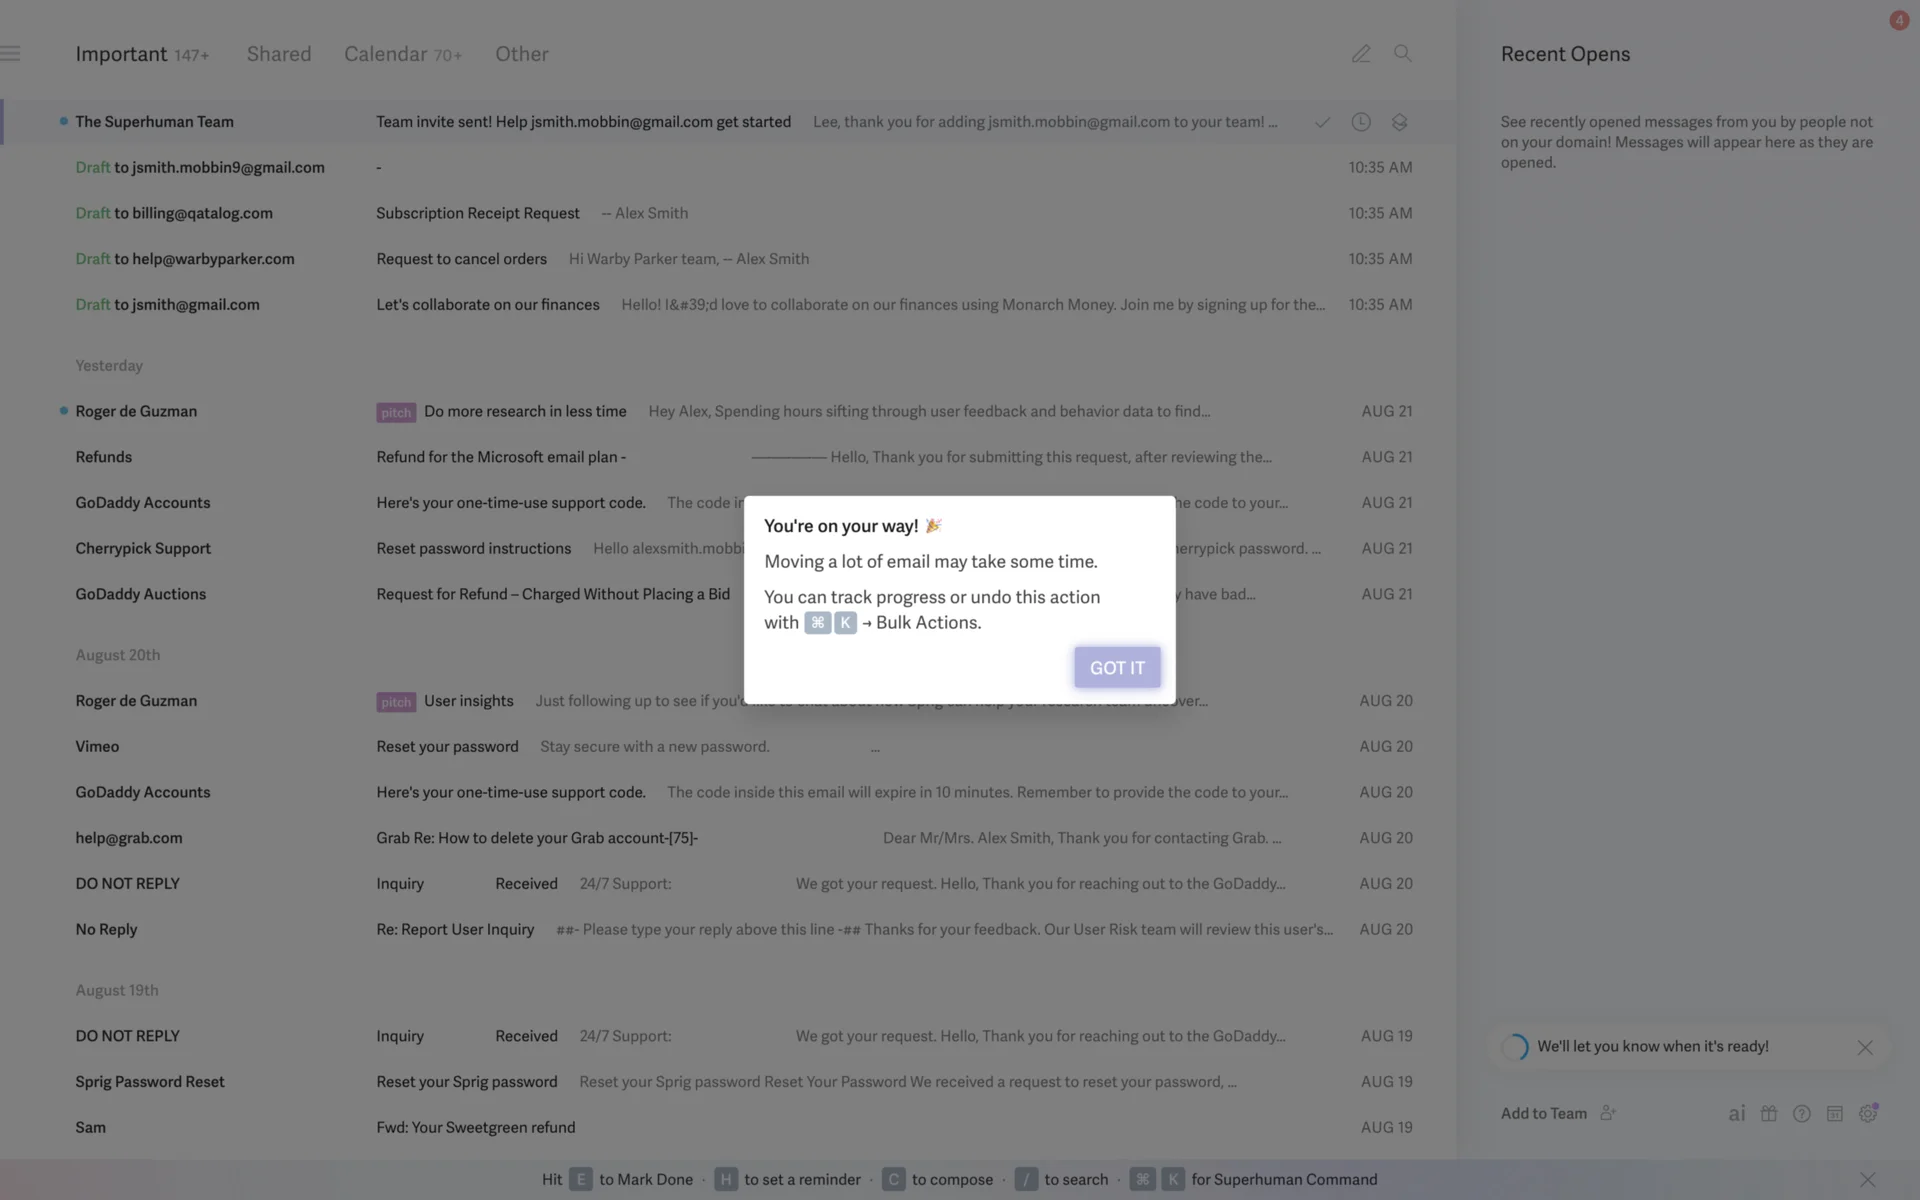Mark Superhuman Team email done with checkmark
The width and height of the screenshot is (1920, 1200).
(x=1322, y=122)
